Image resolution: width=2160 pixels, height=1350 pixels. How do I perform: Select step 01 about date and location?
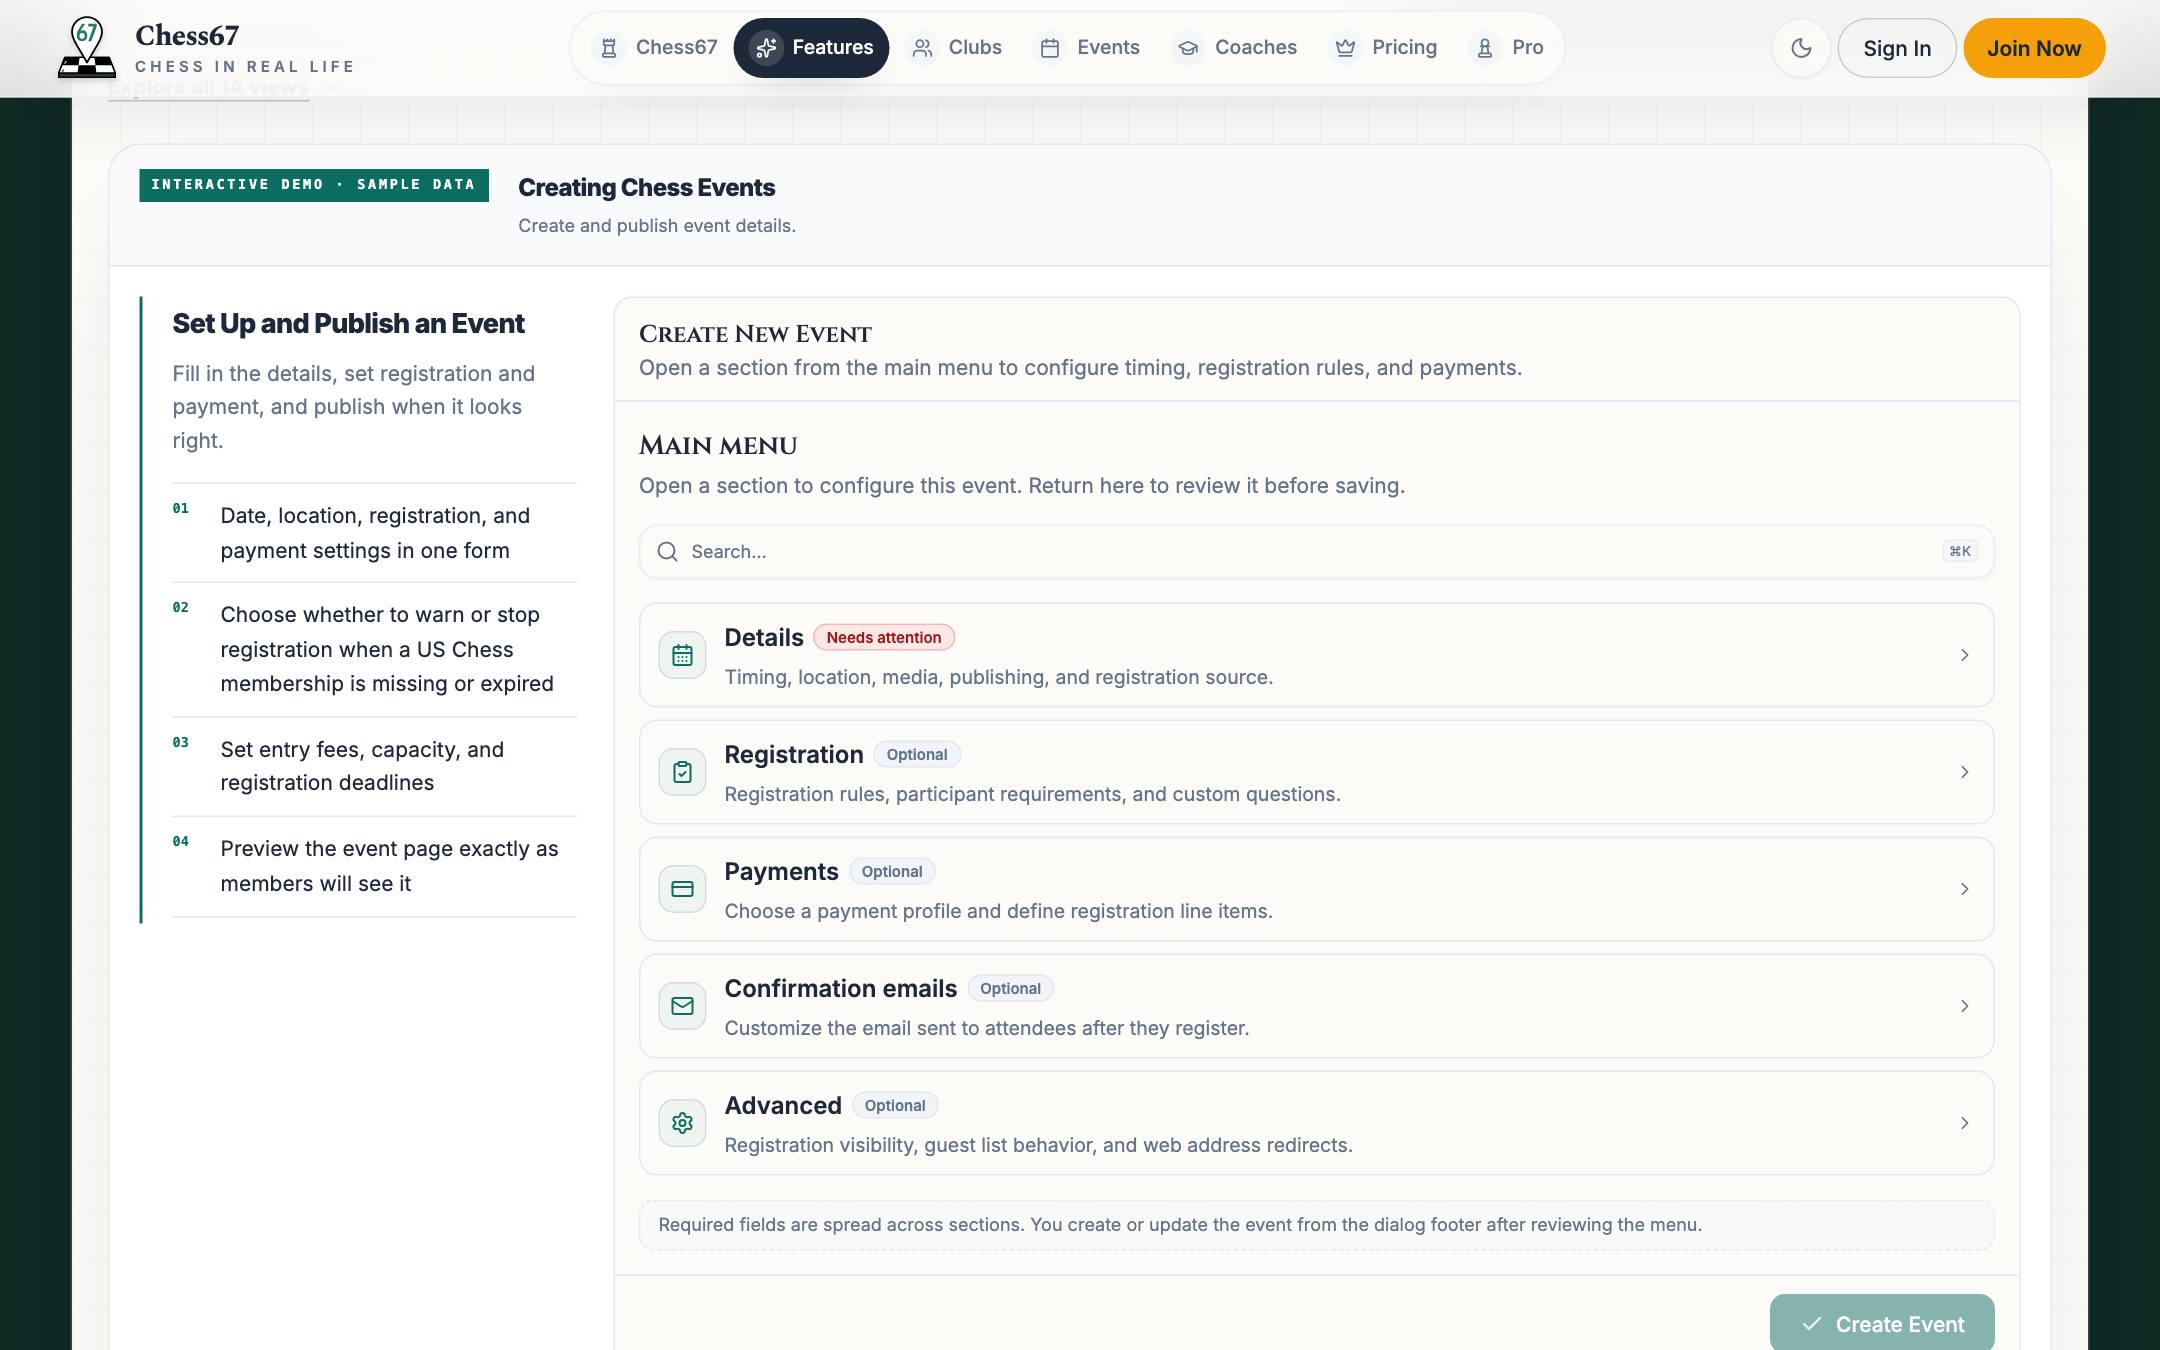coord(374,533)
